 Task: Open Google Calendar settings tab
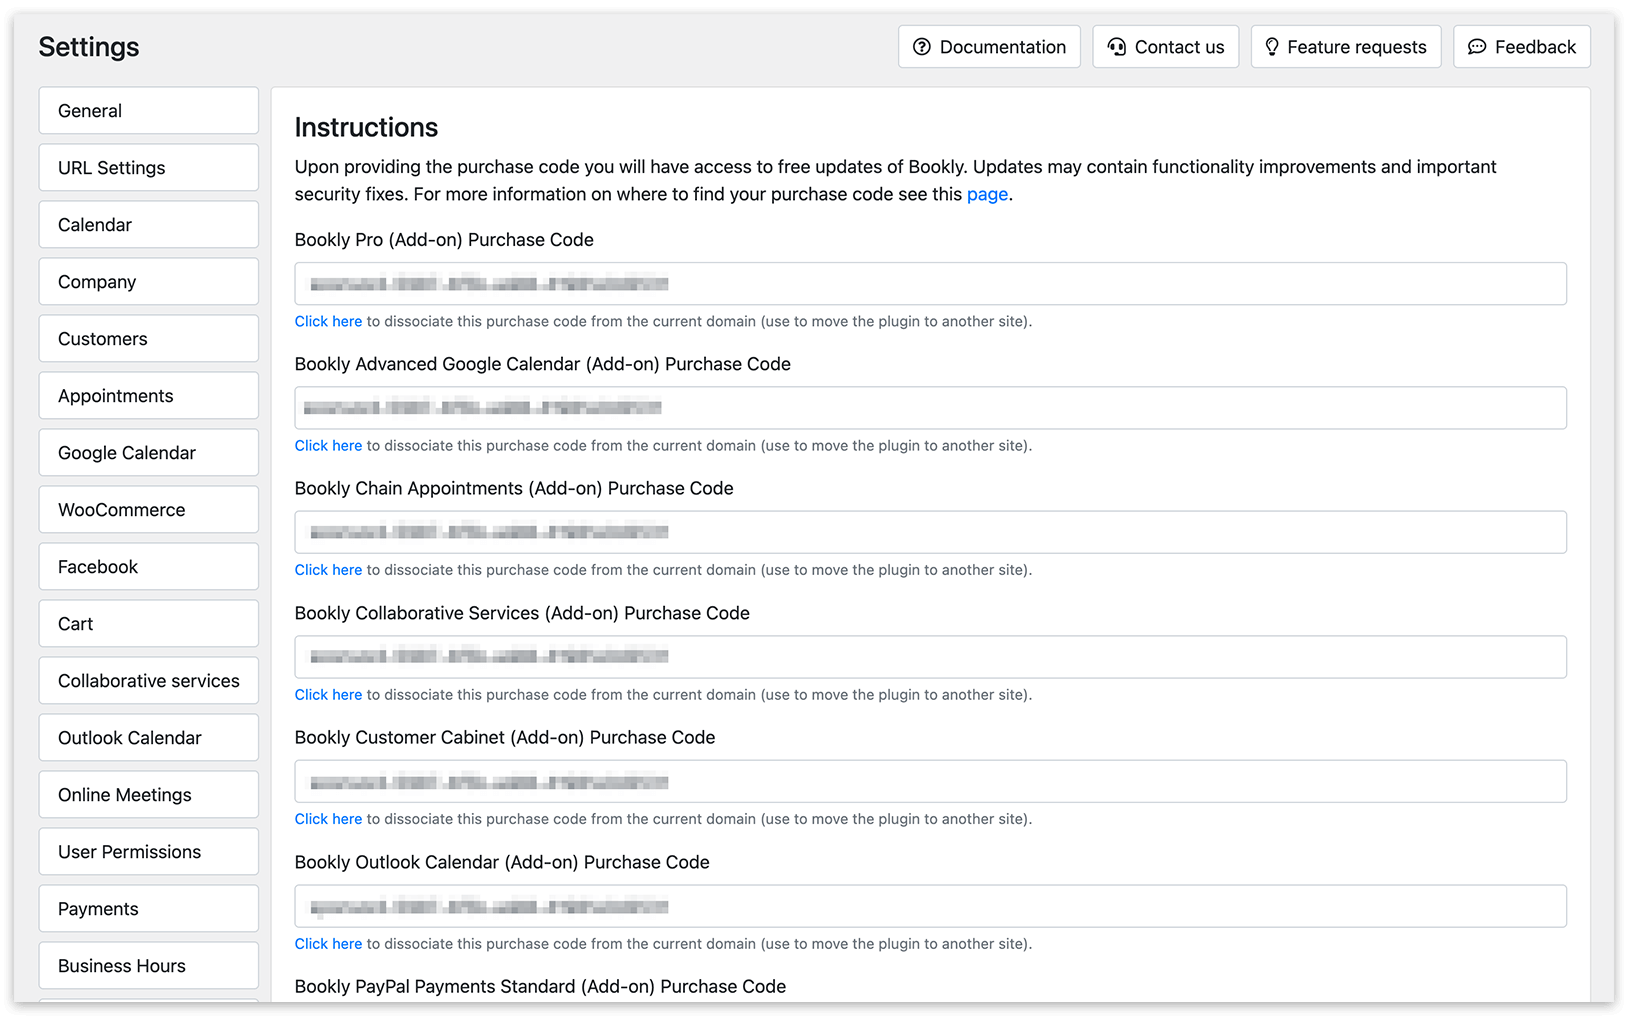[x=149, y=452]
